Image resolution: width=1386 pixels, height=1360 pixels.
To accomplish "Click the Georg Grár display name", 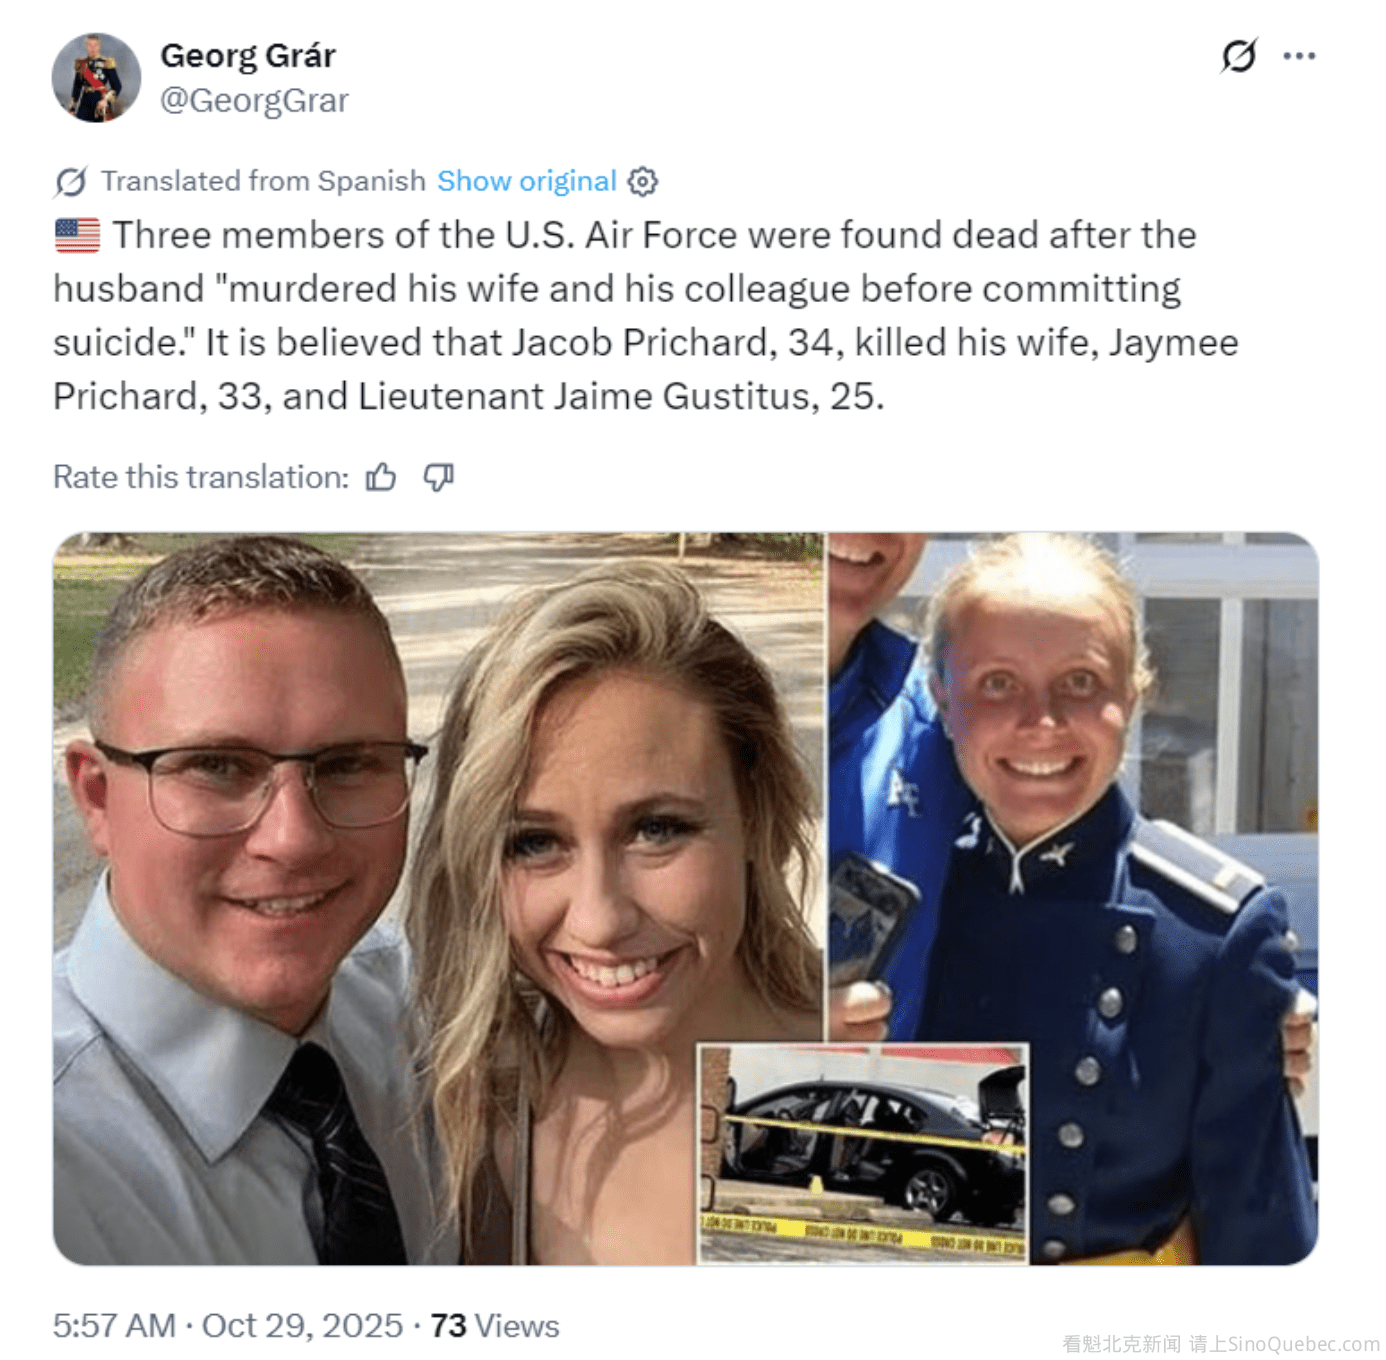I will [x=248, y=56].
